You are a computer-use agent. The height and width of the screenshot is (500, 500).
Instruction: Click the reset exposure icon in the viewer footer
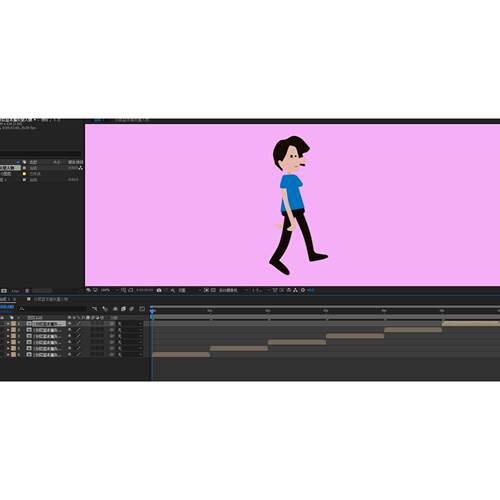click(303, 290)
